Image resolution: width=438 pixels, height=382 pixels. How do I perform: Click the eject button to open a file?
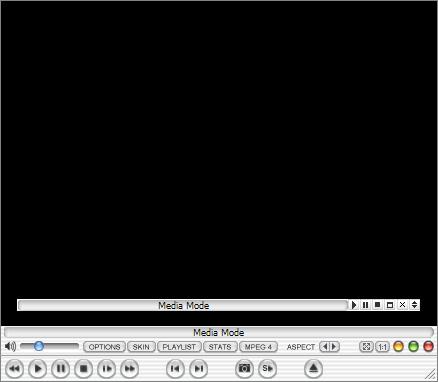[x=313, y=369]
